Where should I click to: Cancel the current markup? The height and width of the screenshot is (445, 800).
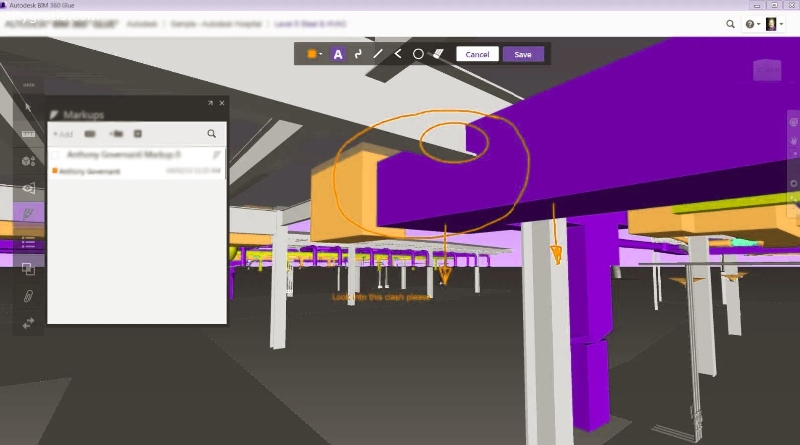477,54
